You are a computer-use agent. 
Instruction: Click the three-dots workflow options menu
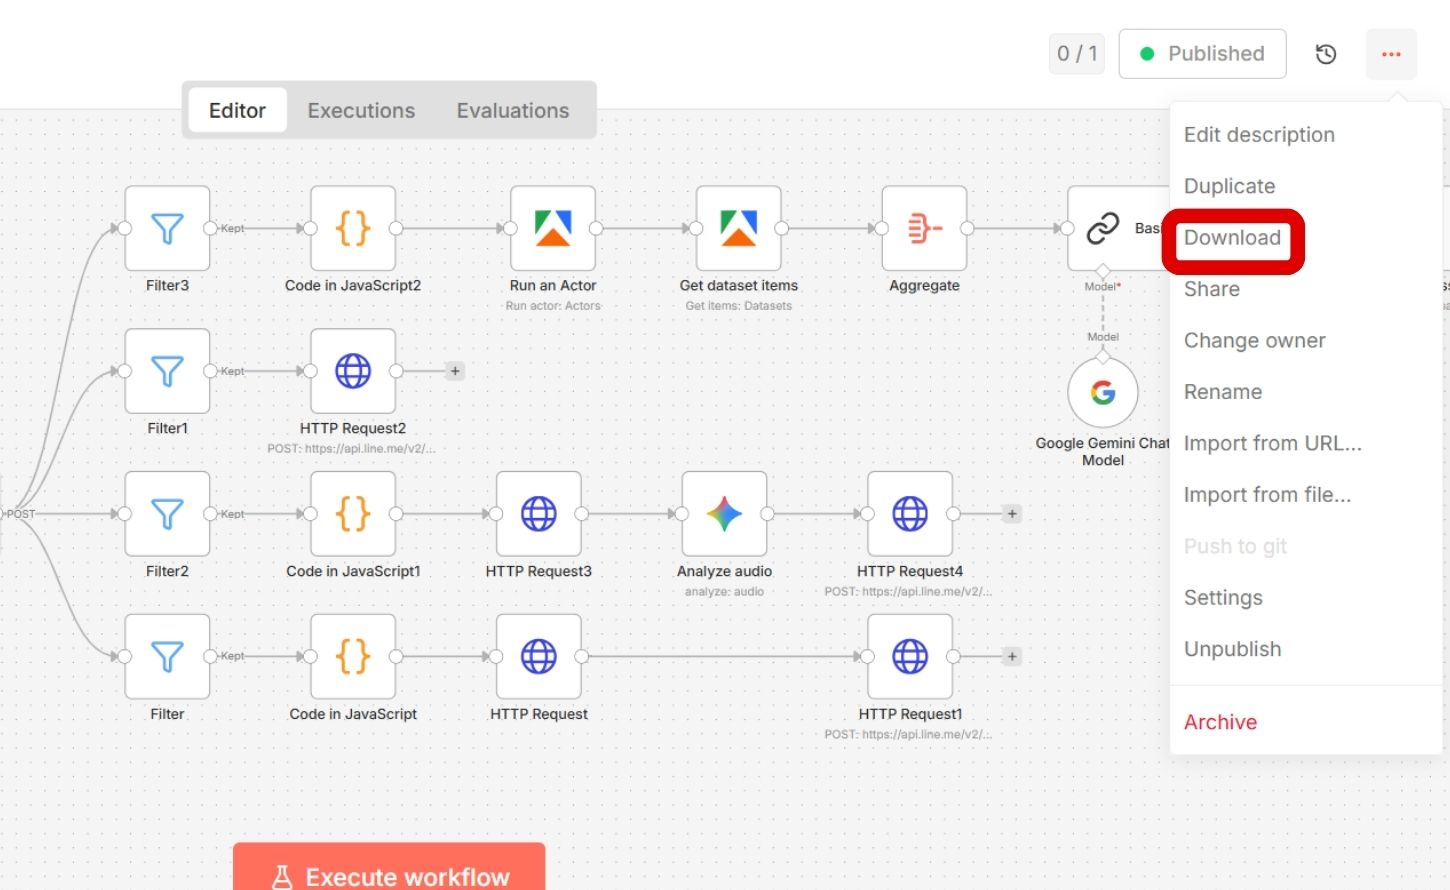coord(1391,54)
